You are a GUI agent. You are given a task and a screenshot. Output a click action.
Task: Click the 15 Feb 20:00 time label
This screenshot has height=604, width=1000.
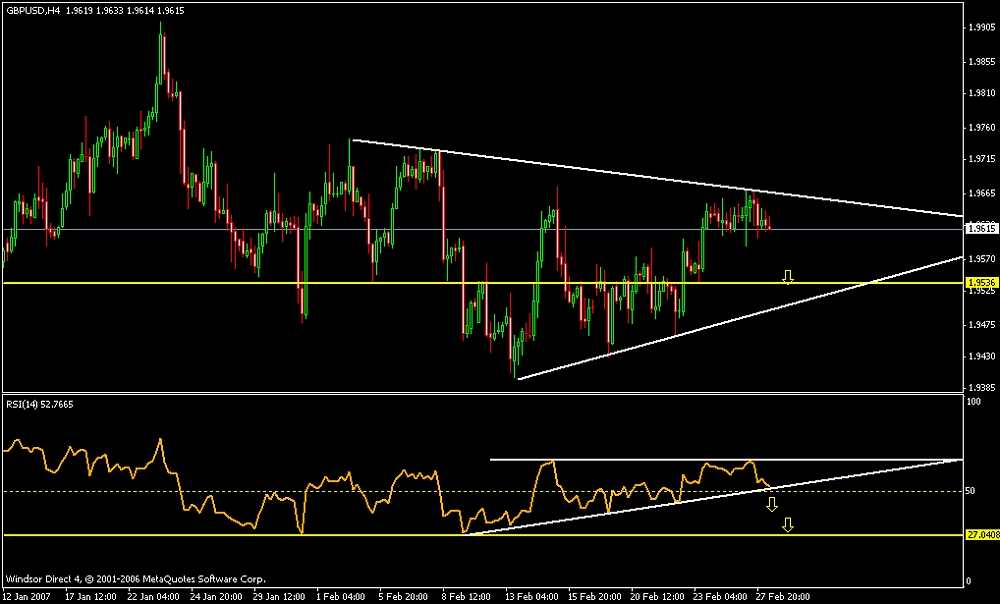tap(594, 597)
